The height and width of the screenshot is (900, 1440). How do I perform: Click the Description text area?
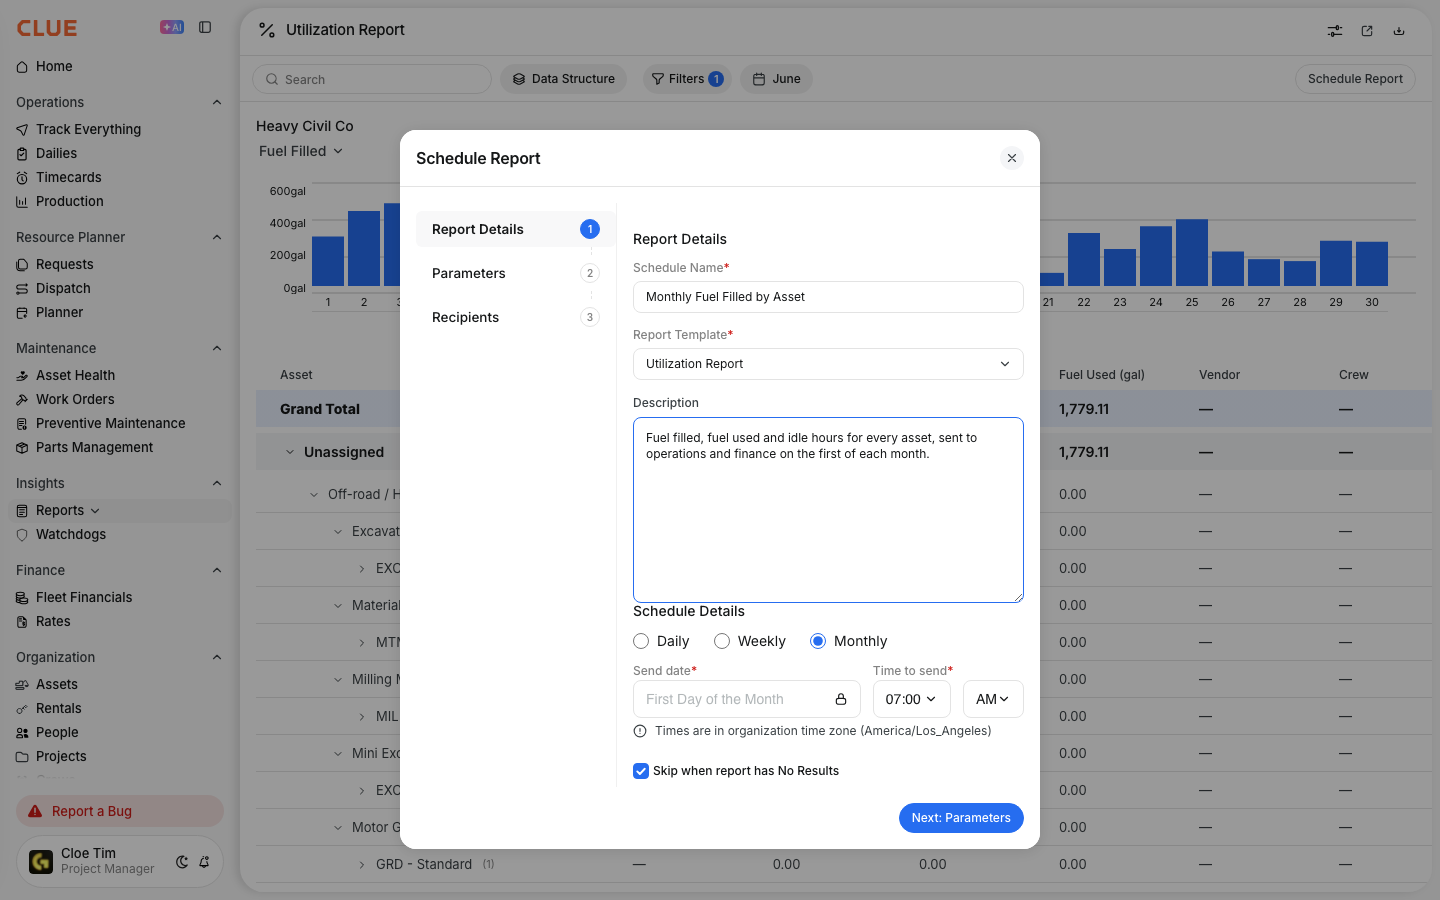point(828,510)
